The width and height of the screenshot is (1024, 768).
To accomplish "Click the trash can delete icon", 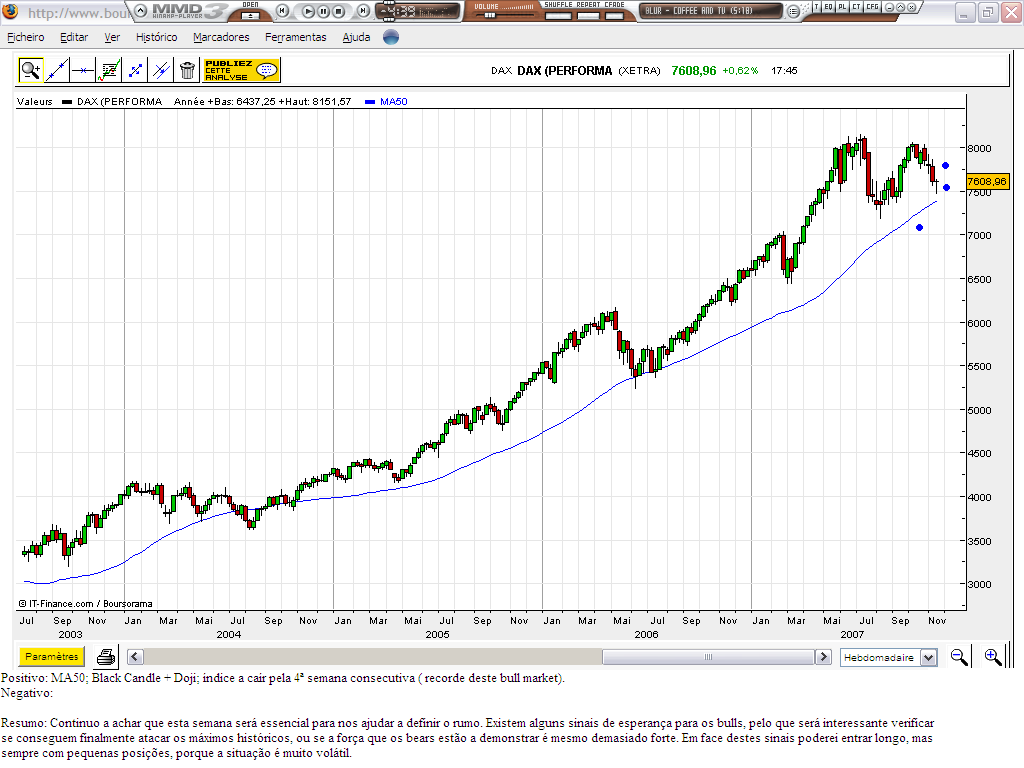I will click(x=187, y=70).
